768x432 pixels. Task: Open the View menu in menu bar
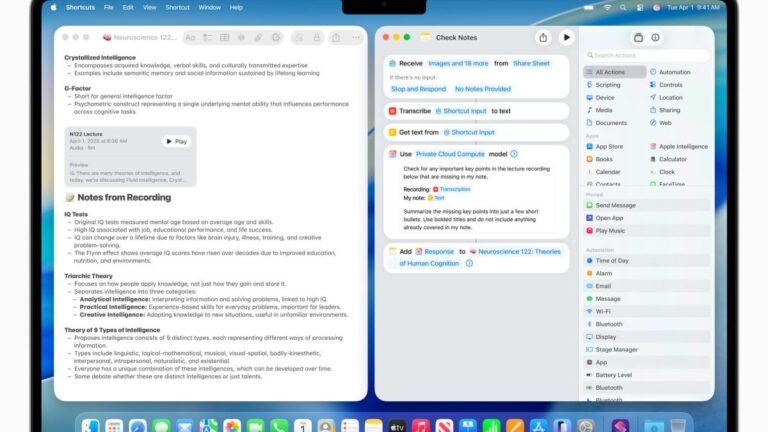point(147,7)
